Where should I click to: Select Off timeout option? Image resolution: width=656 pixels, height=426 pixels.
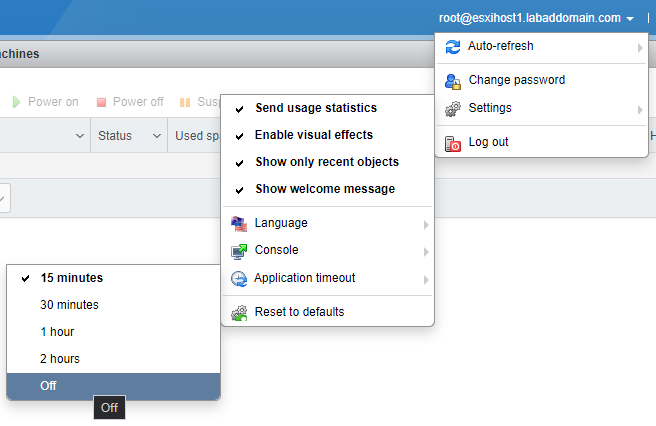point(49,386)
